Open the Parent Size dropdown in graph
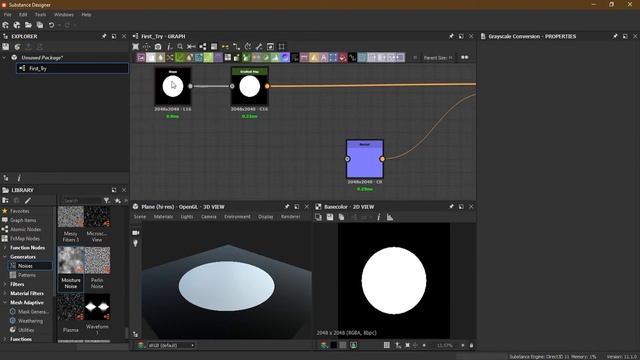 point(438,58)
